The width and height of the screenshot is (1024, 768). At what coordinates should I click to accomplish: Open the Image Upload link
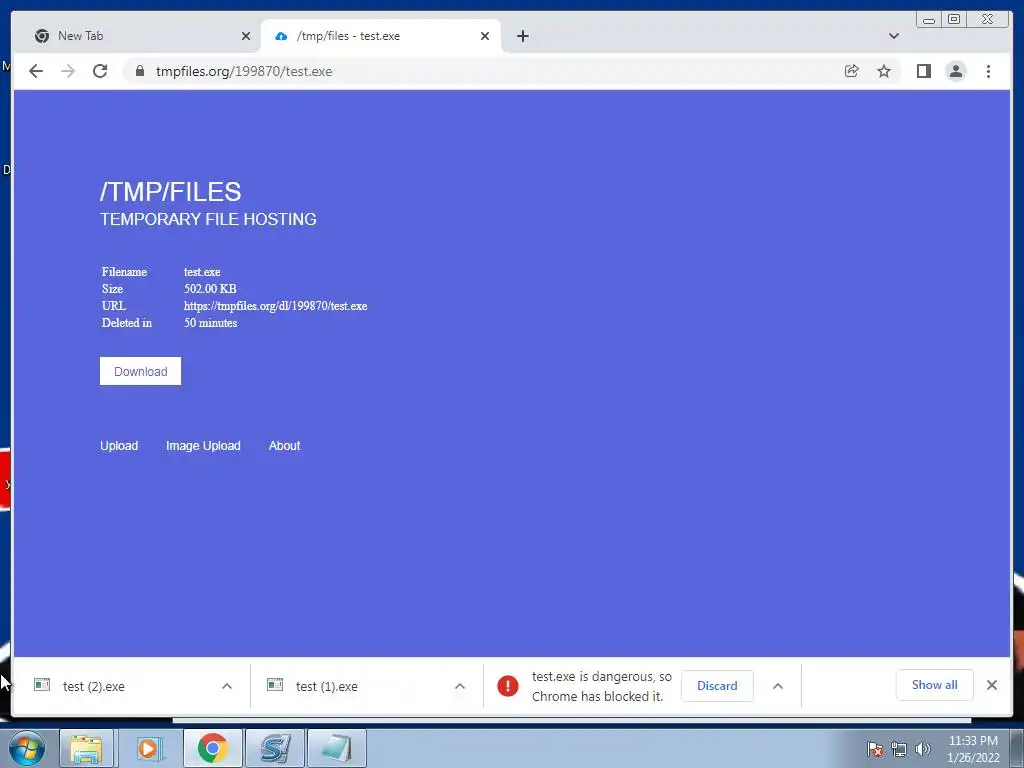coord(203,445)
